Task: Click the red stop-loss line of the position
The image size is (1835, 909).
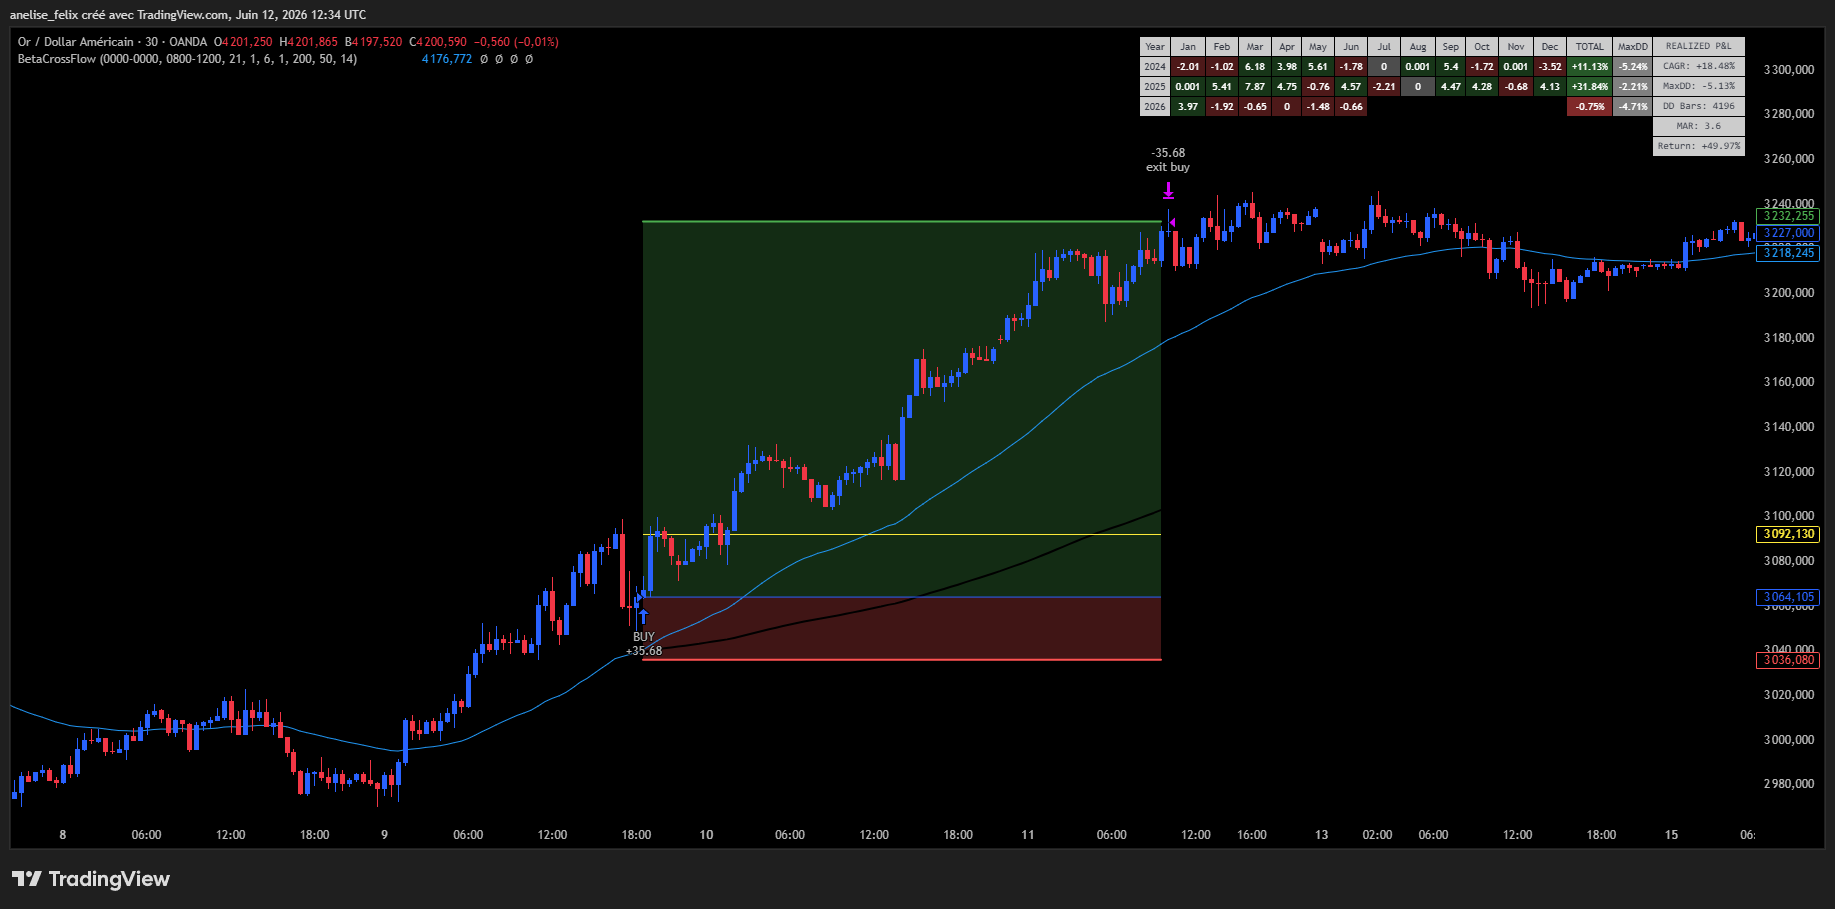Action: point(902,660)
